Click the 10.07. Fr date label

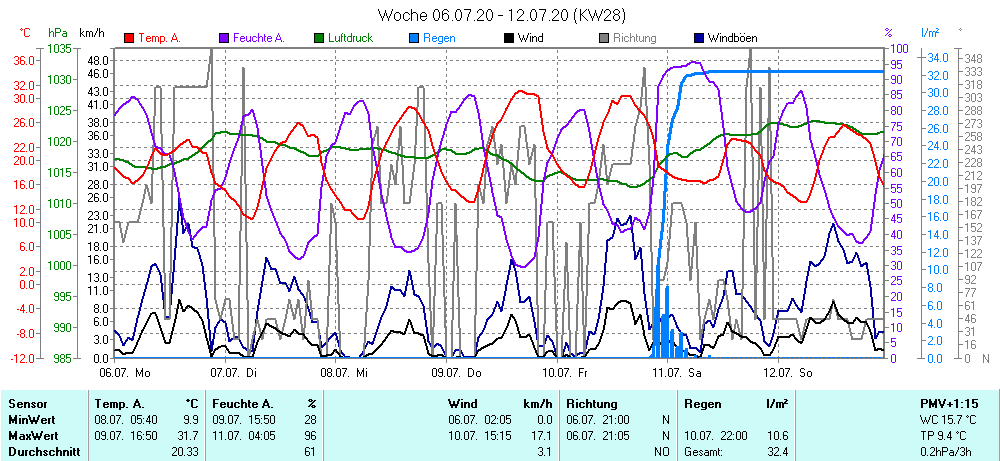tap(562, 372)
